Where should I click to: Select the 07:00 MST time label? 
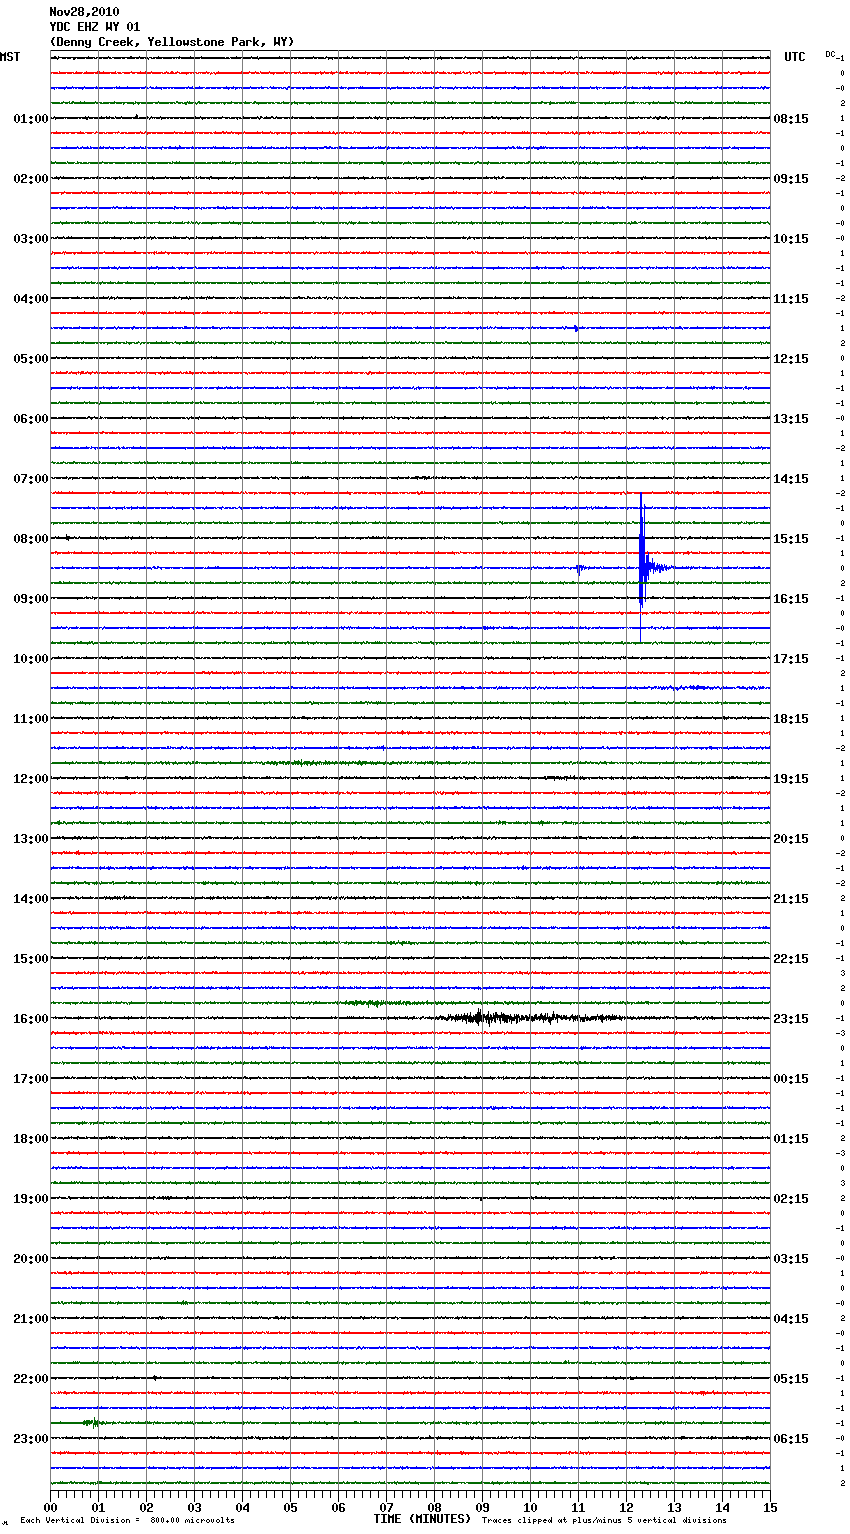click(x=31, y=479)
